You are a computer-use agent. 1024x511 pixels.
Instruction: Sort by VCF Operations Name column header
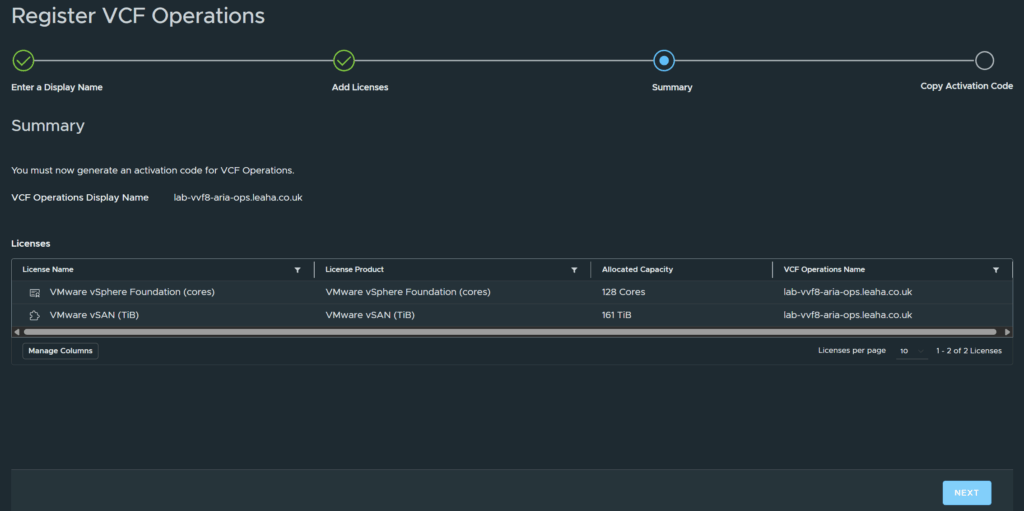coord(824,269)
